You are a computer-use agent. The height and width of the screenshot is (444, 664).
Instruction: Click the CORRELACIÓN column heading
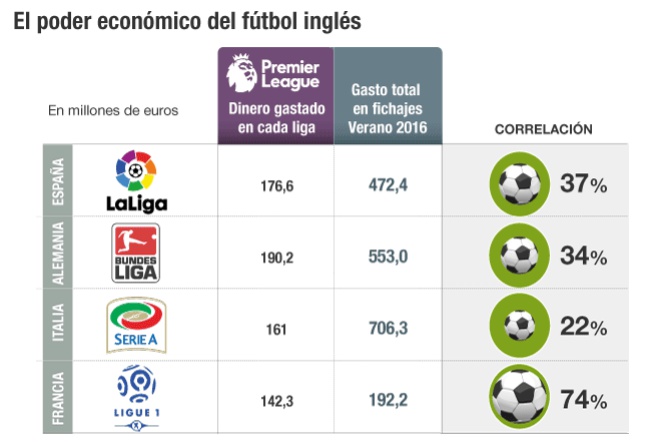(544, 129)
